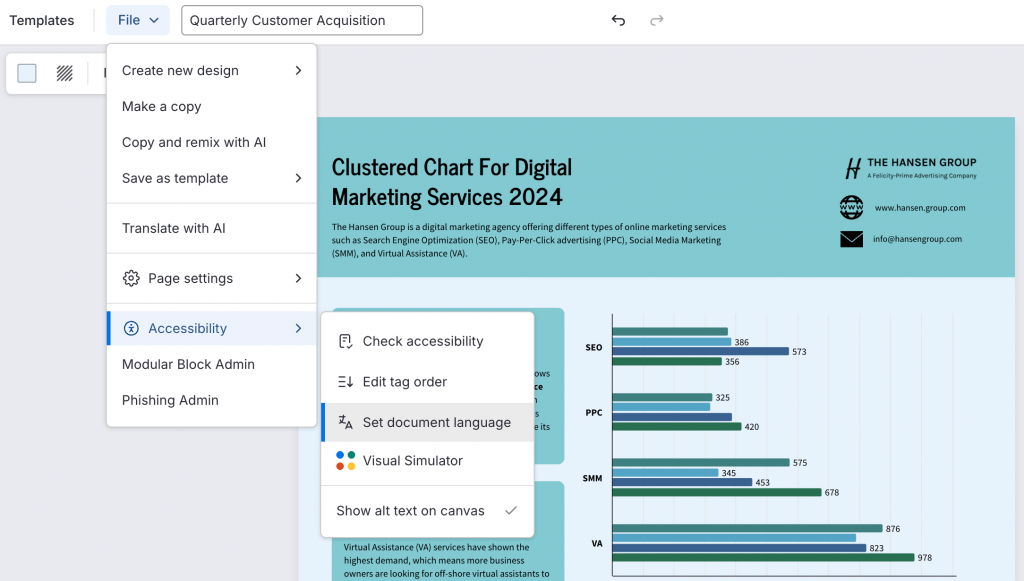
Task: Open Phishing Admin
Action: (x=212, y=400)
